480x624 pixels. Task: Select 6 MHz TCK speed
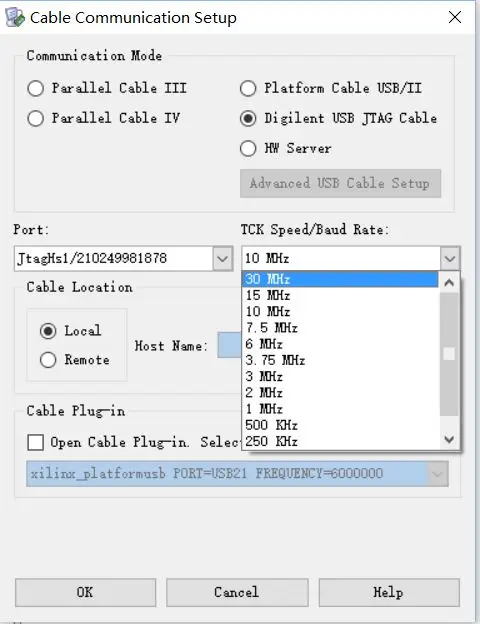point(340,344)
